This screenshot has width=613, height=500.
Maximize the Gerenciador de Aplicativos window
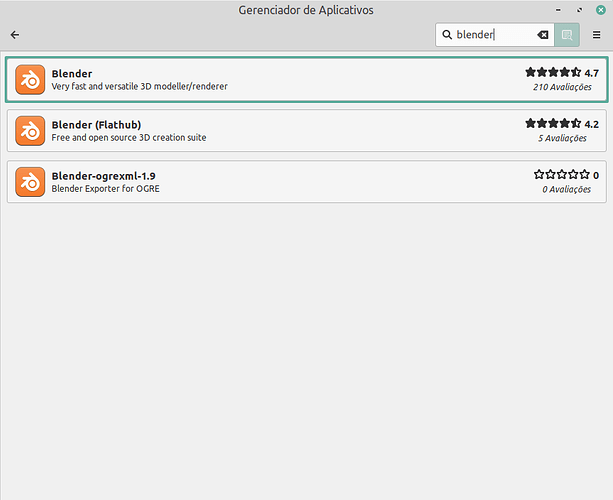coord(579,10)
